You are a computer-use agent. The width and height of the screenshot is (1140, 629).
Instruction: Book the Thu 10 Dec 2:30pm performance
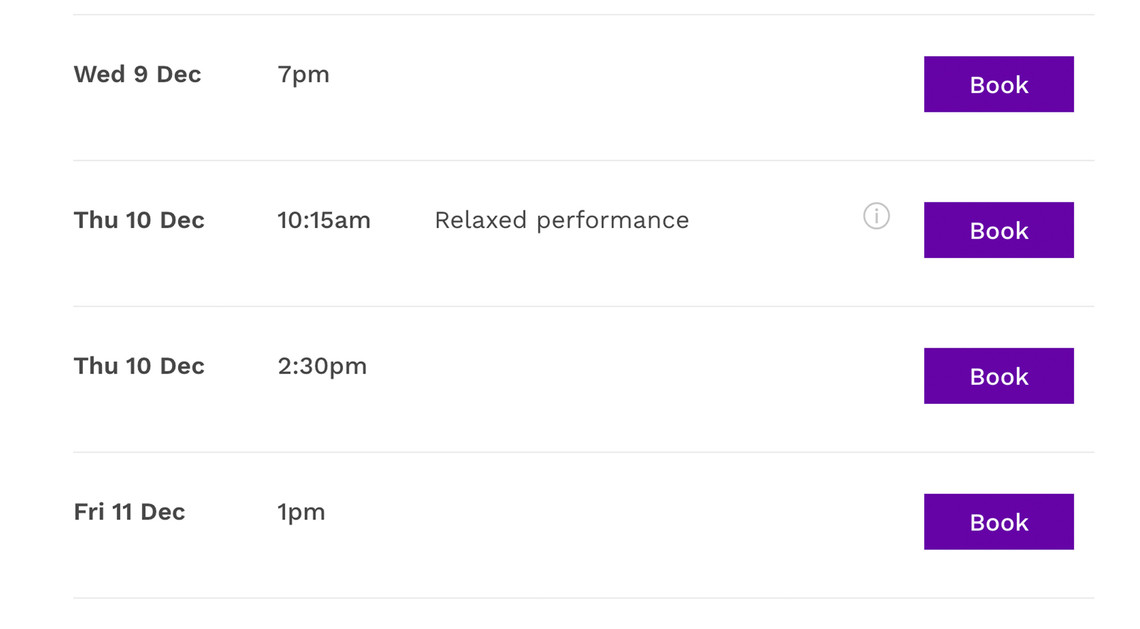point(998,376)
